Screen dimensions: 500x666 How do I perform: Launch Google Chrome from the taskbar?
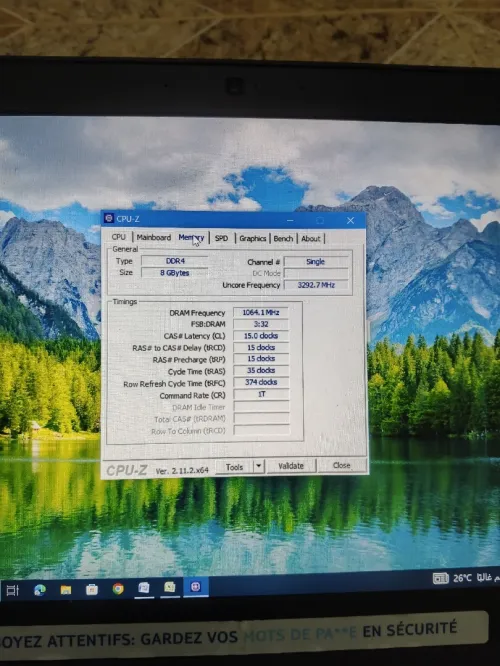click(118, 589)
